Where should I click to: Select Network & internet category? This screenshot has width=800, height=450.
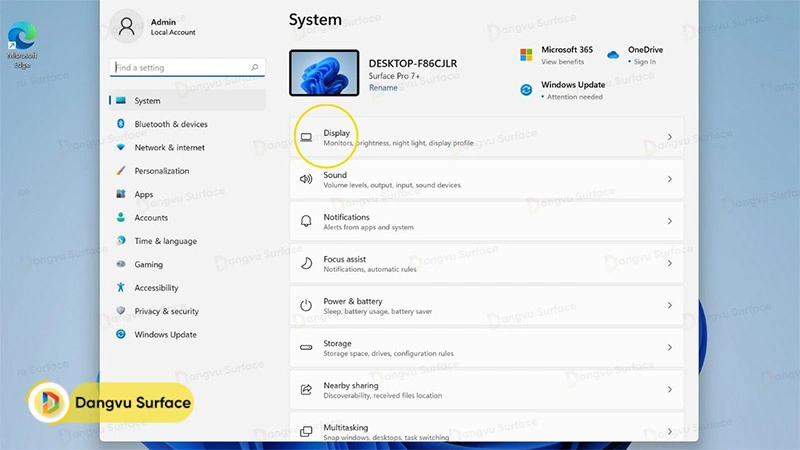point(169,147)
